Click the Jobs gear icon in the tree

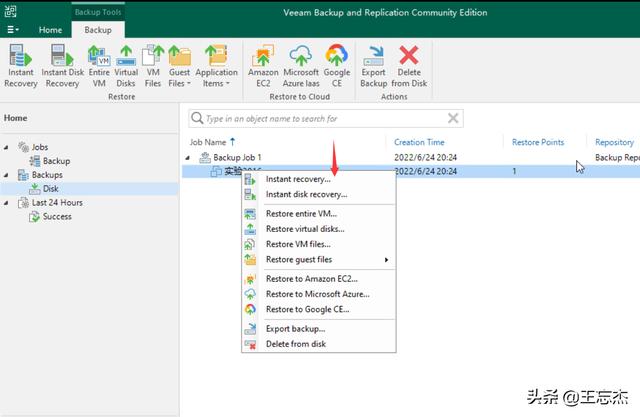click(x=23, y=147)
